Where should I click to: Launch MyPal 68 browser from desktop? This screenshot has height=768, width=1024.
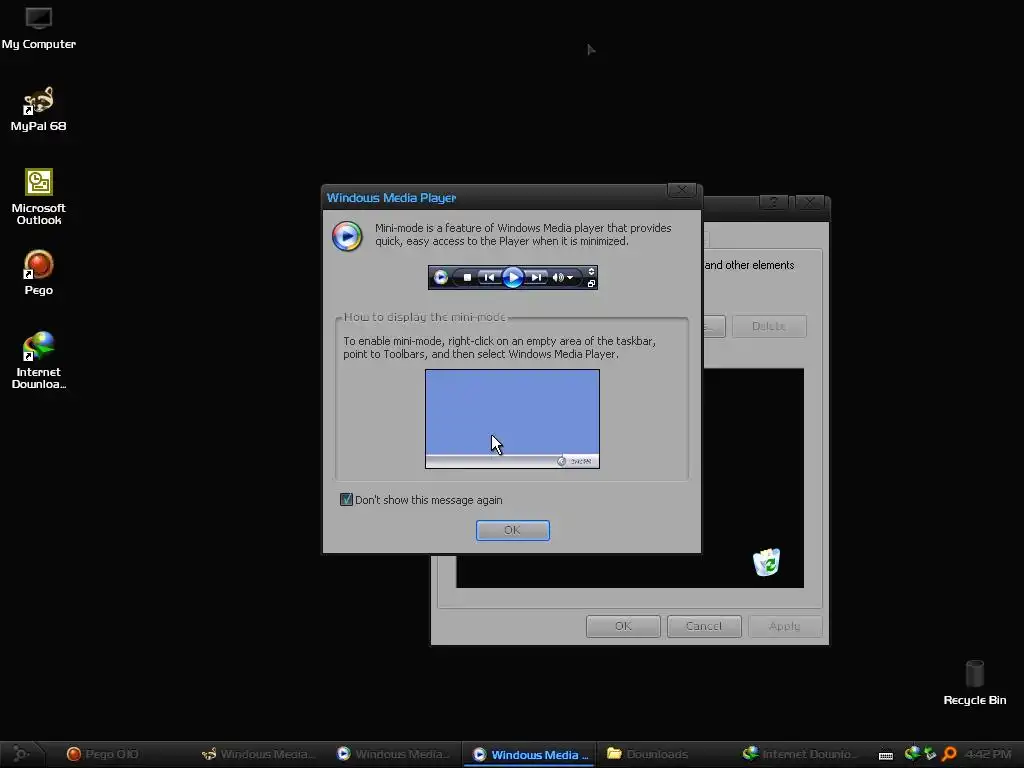[x=39, y=110]
